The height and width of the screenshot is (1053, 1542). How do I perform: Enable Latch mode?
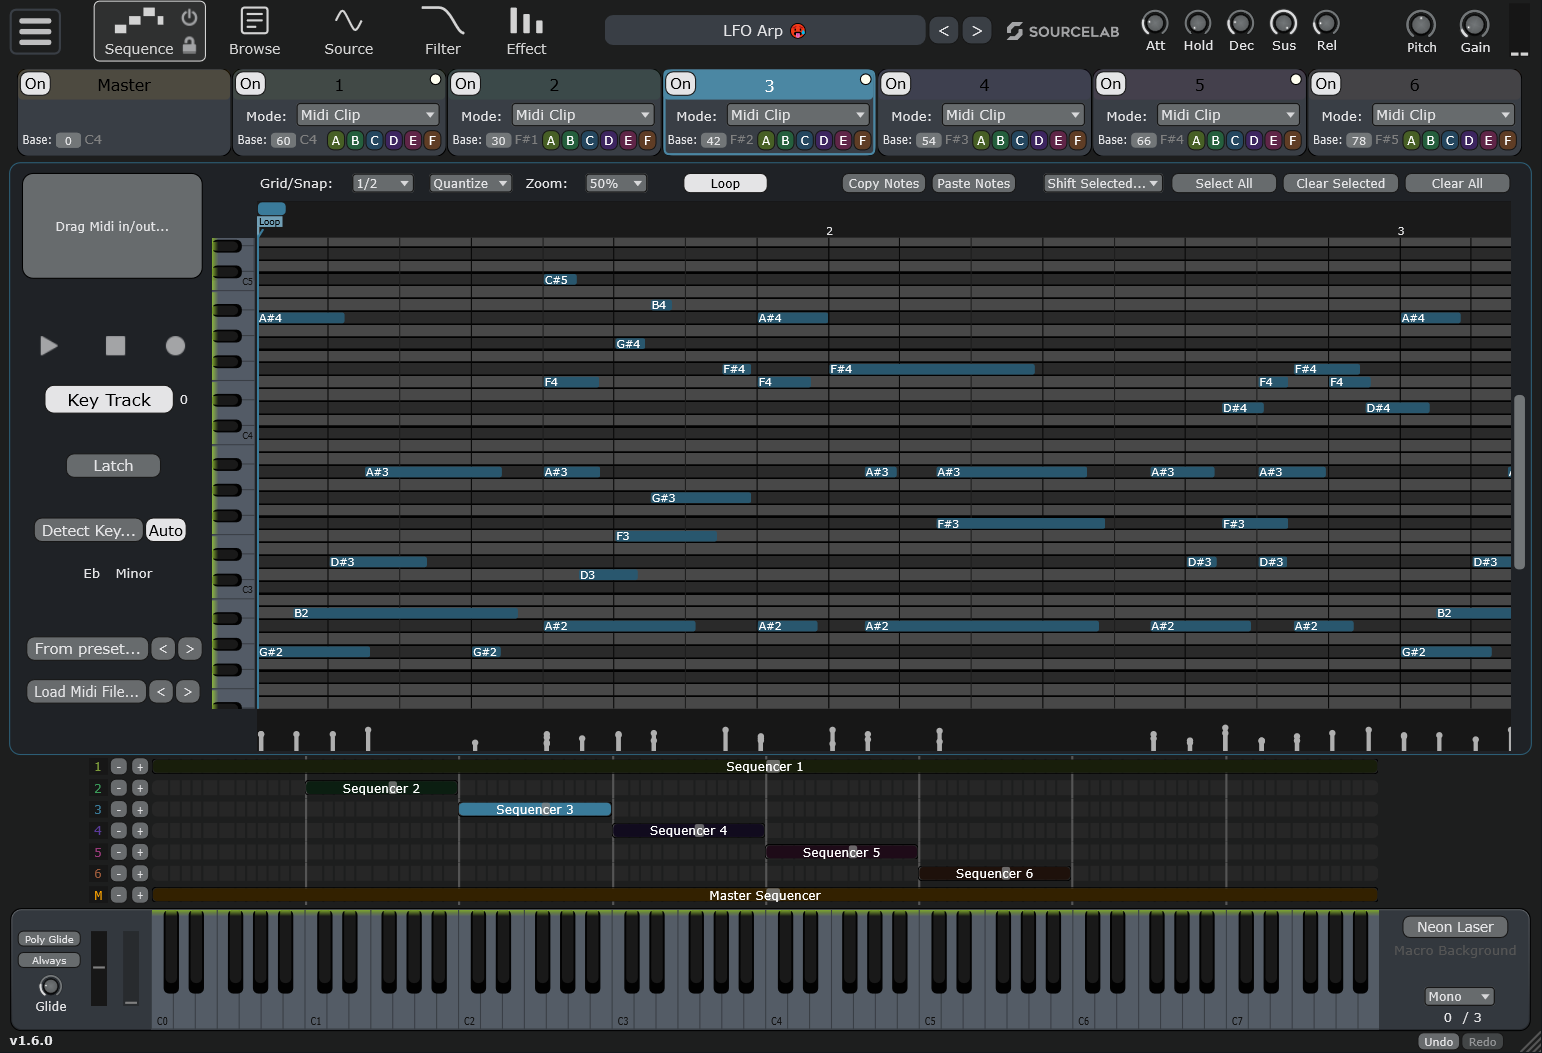tap(113, 465)
